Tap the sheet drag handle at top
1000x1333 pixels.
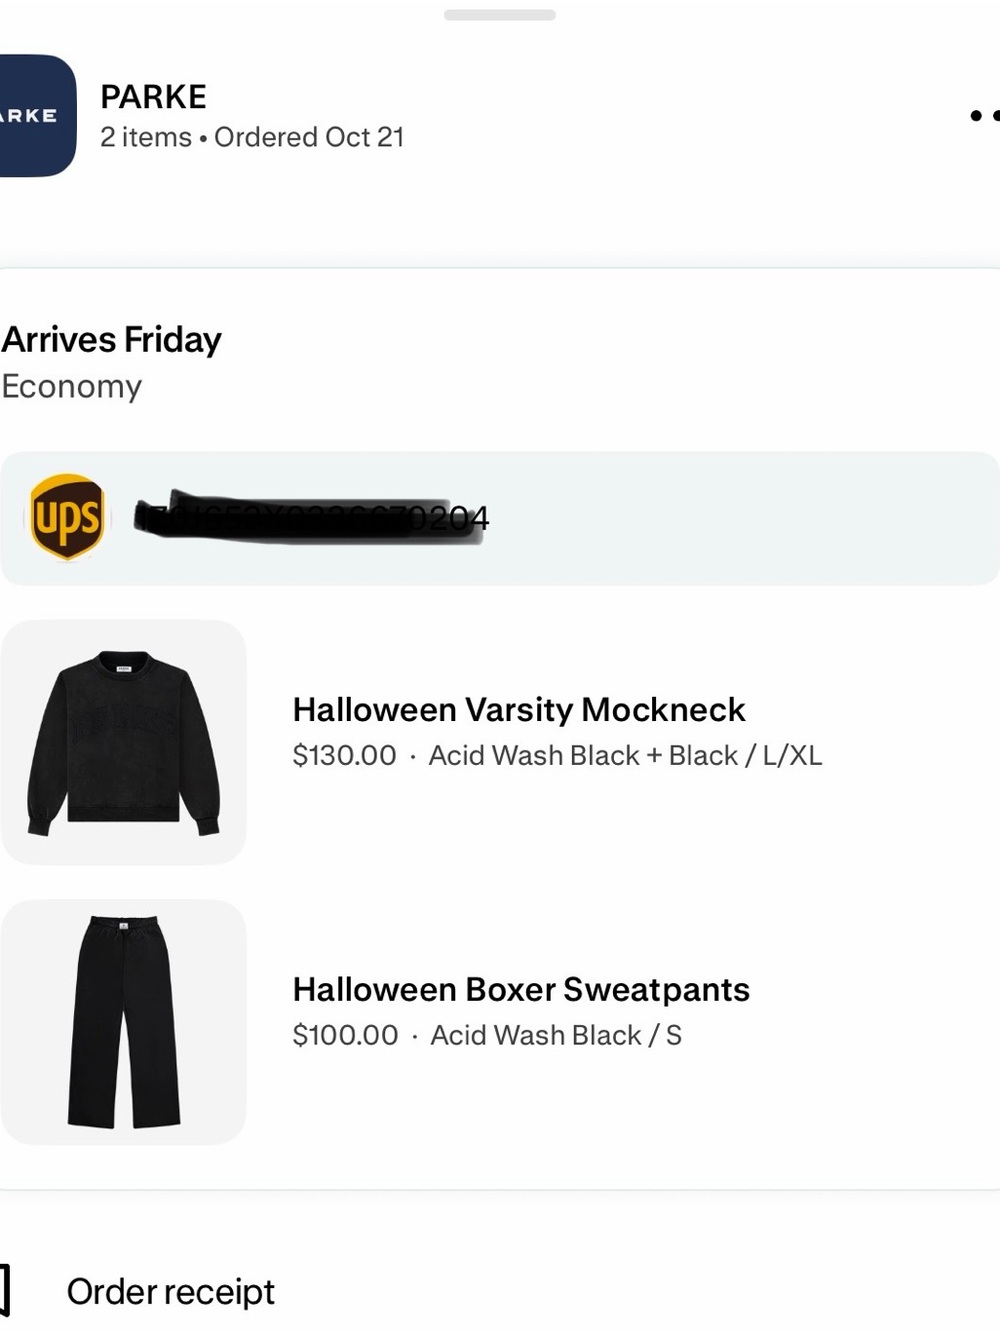pos(500,15)
